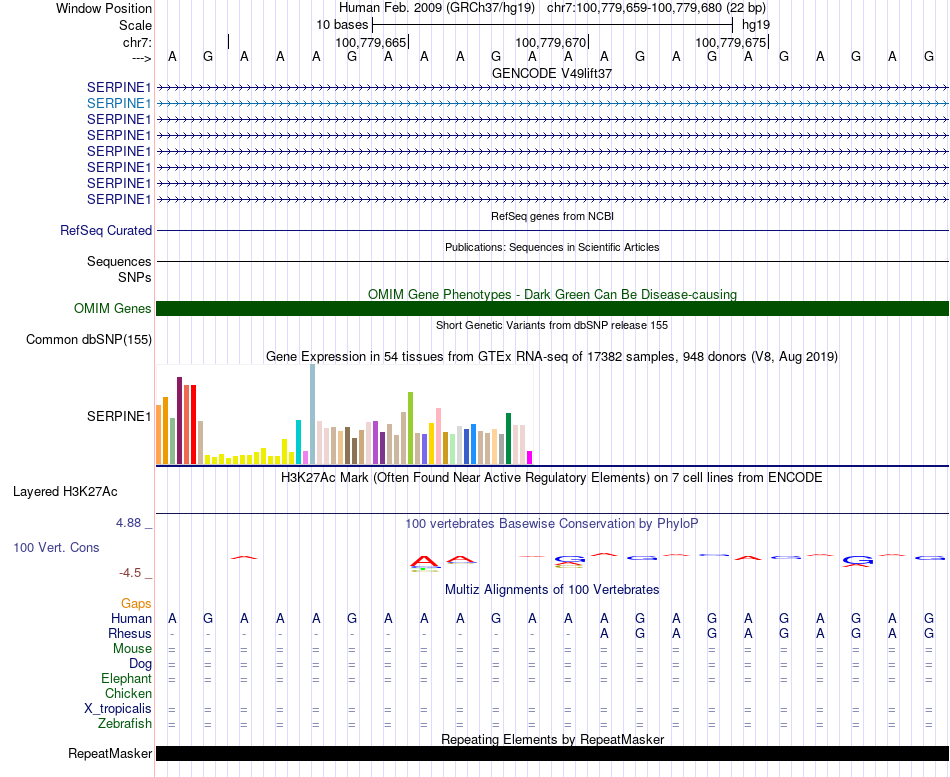This screenshot has width=950, height=777.
Task: Click the large red A in PhyloP track
Action: (425, 561)
